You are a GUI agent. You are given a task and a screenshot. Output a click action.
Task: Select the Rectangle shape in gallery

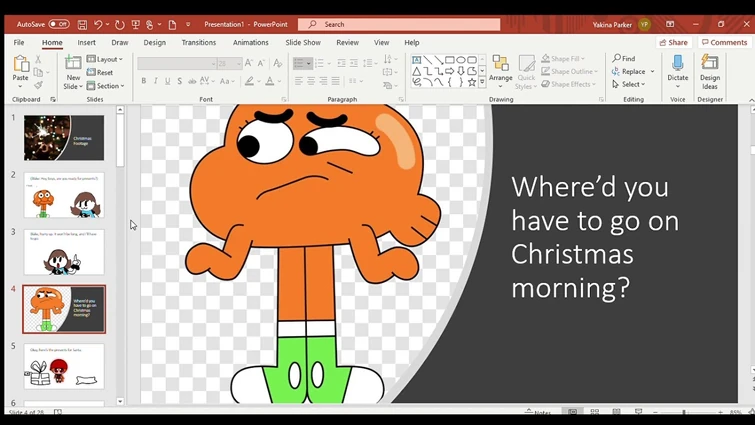pyautogui.click(x=450, y=60)
